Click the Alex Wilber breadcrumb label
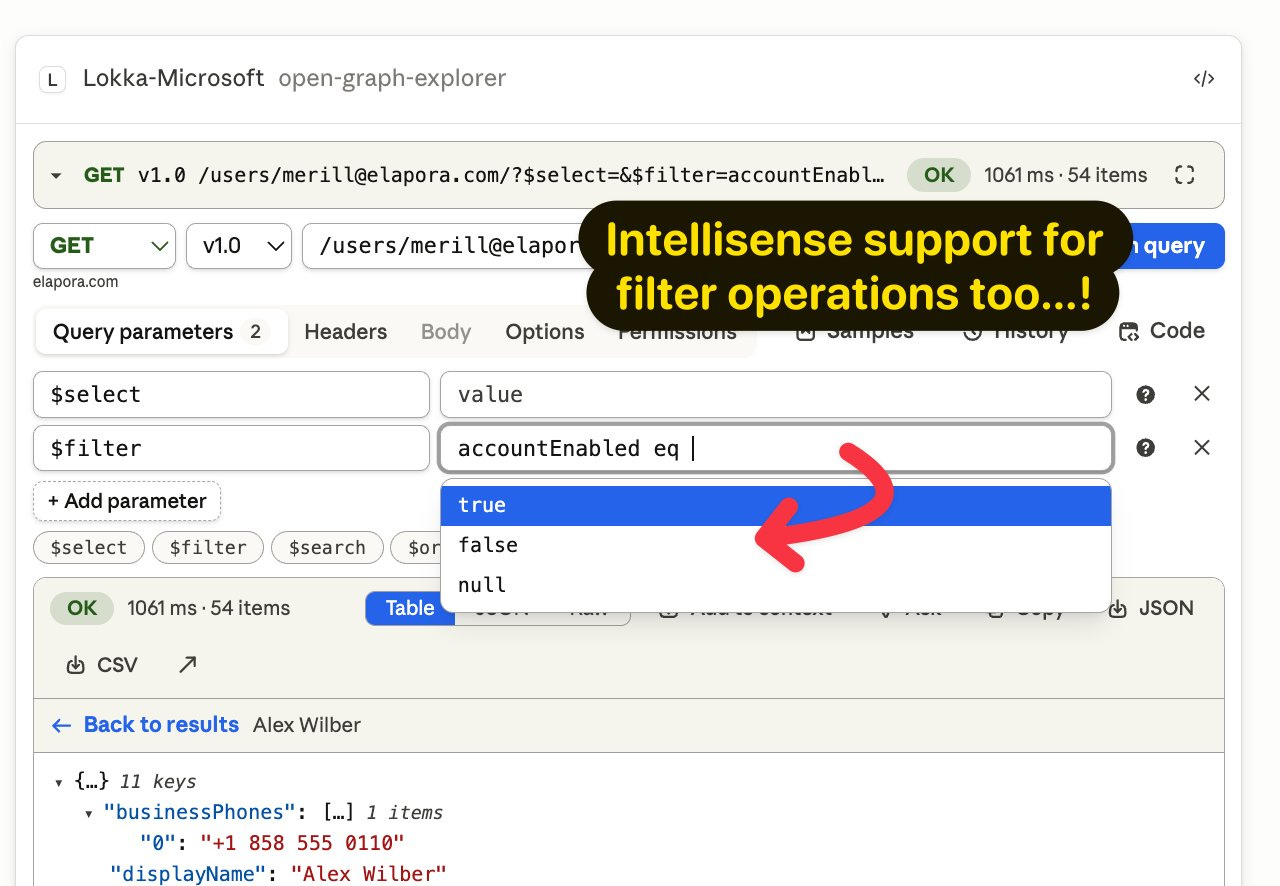Viewport: 1280px width, 886px height. point(307,725)
